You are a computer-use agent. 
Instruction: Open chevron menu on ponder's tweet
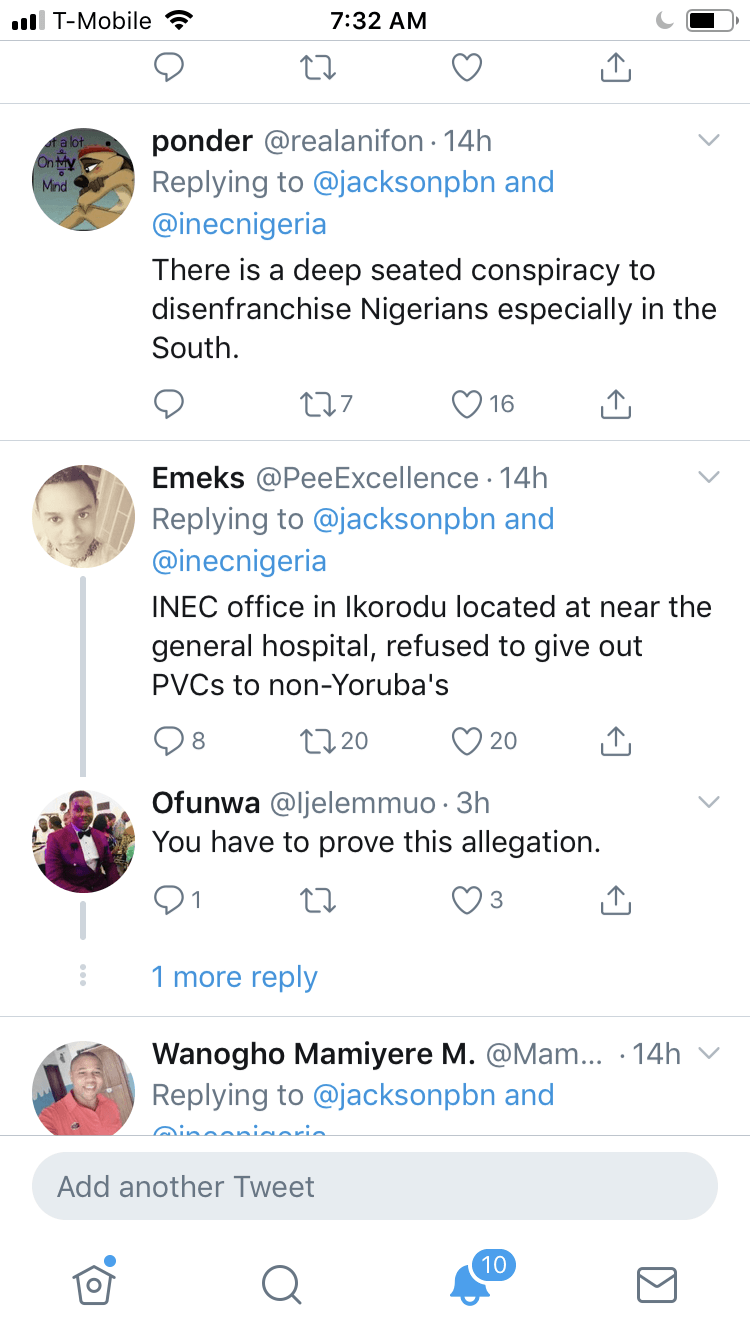(x=708, y=141)
